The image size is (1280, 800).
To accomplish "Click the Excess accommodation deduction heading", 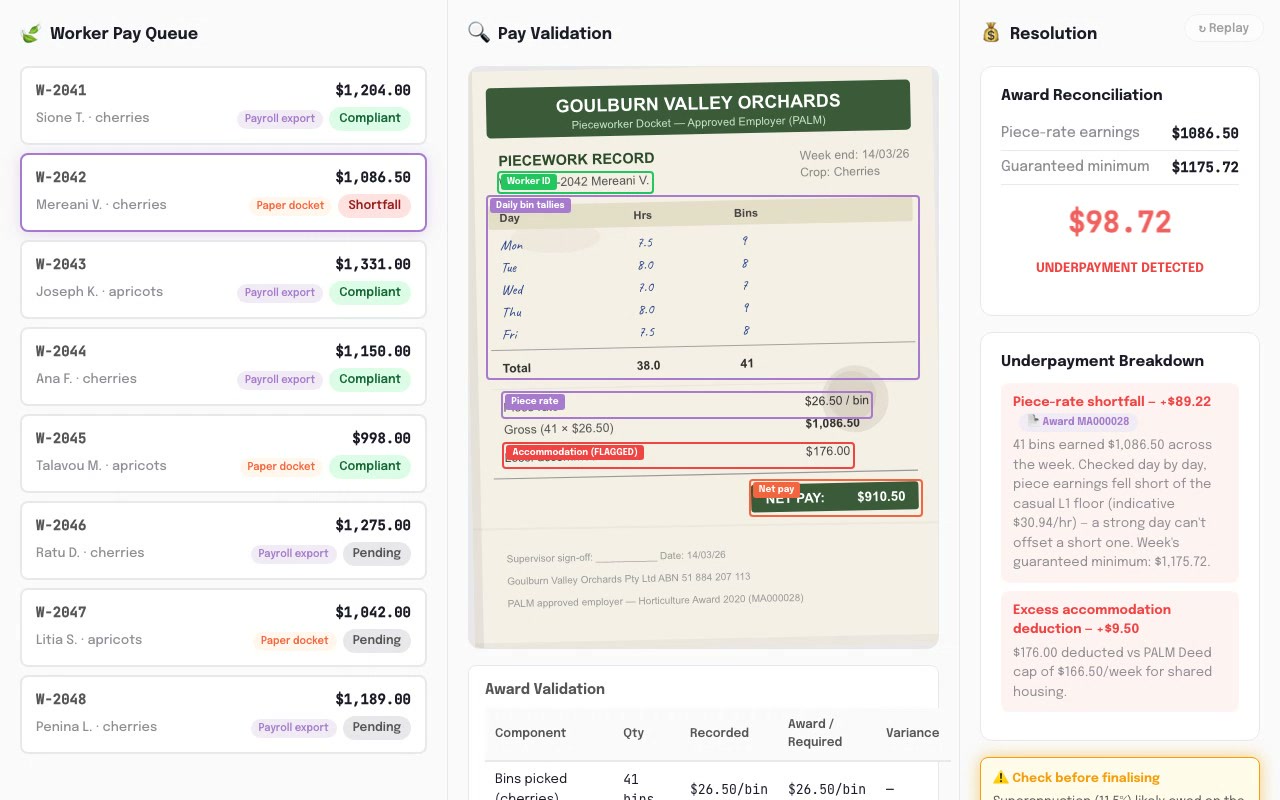I will [x=1092, y=619].
